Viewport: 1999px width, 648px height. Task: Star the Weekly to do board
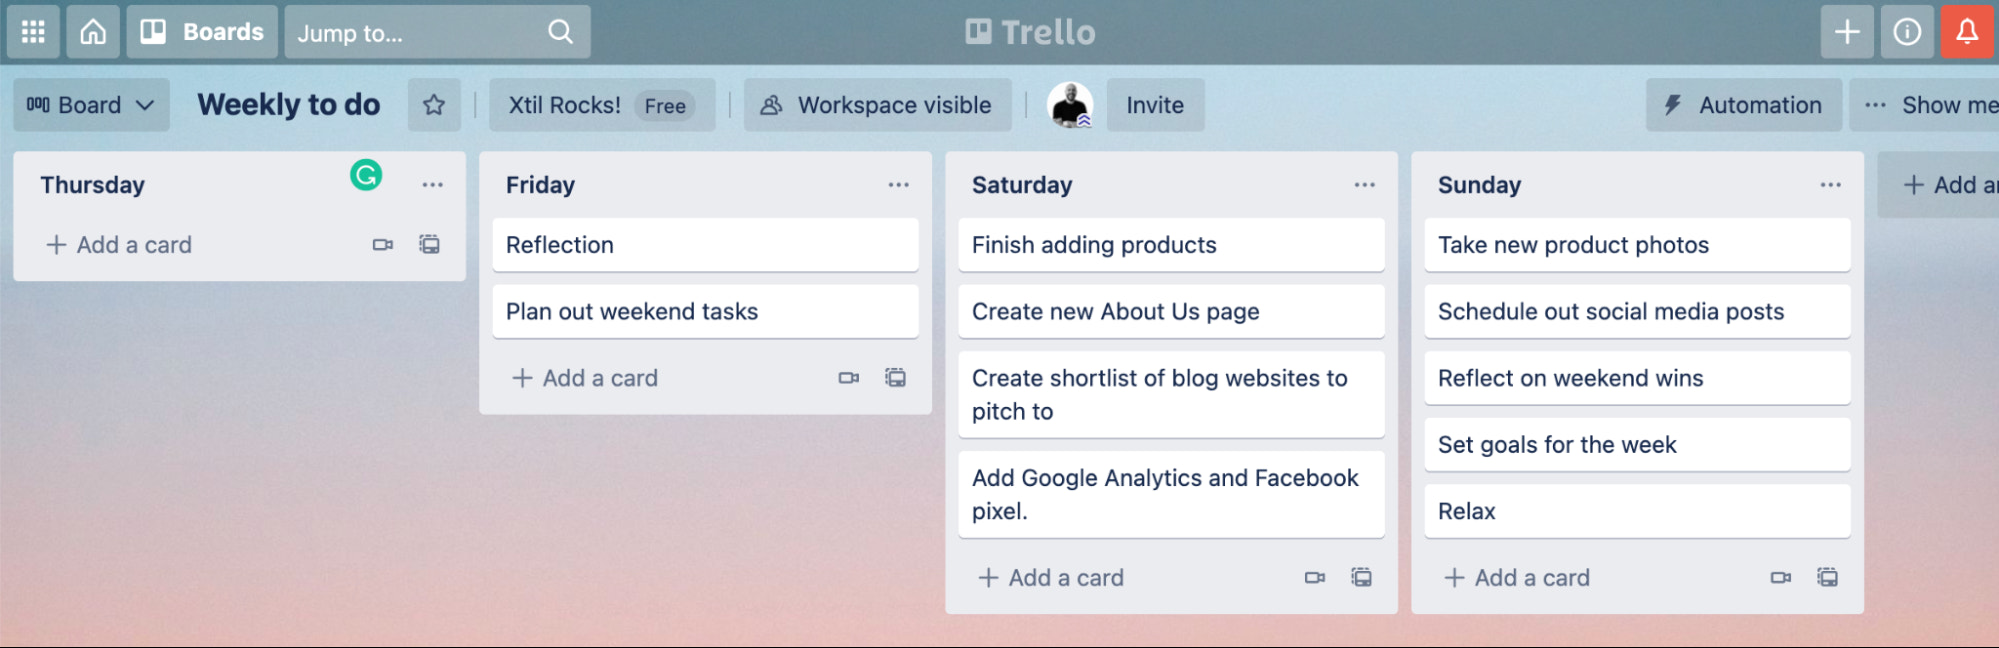(434, 105)
